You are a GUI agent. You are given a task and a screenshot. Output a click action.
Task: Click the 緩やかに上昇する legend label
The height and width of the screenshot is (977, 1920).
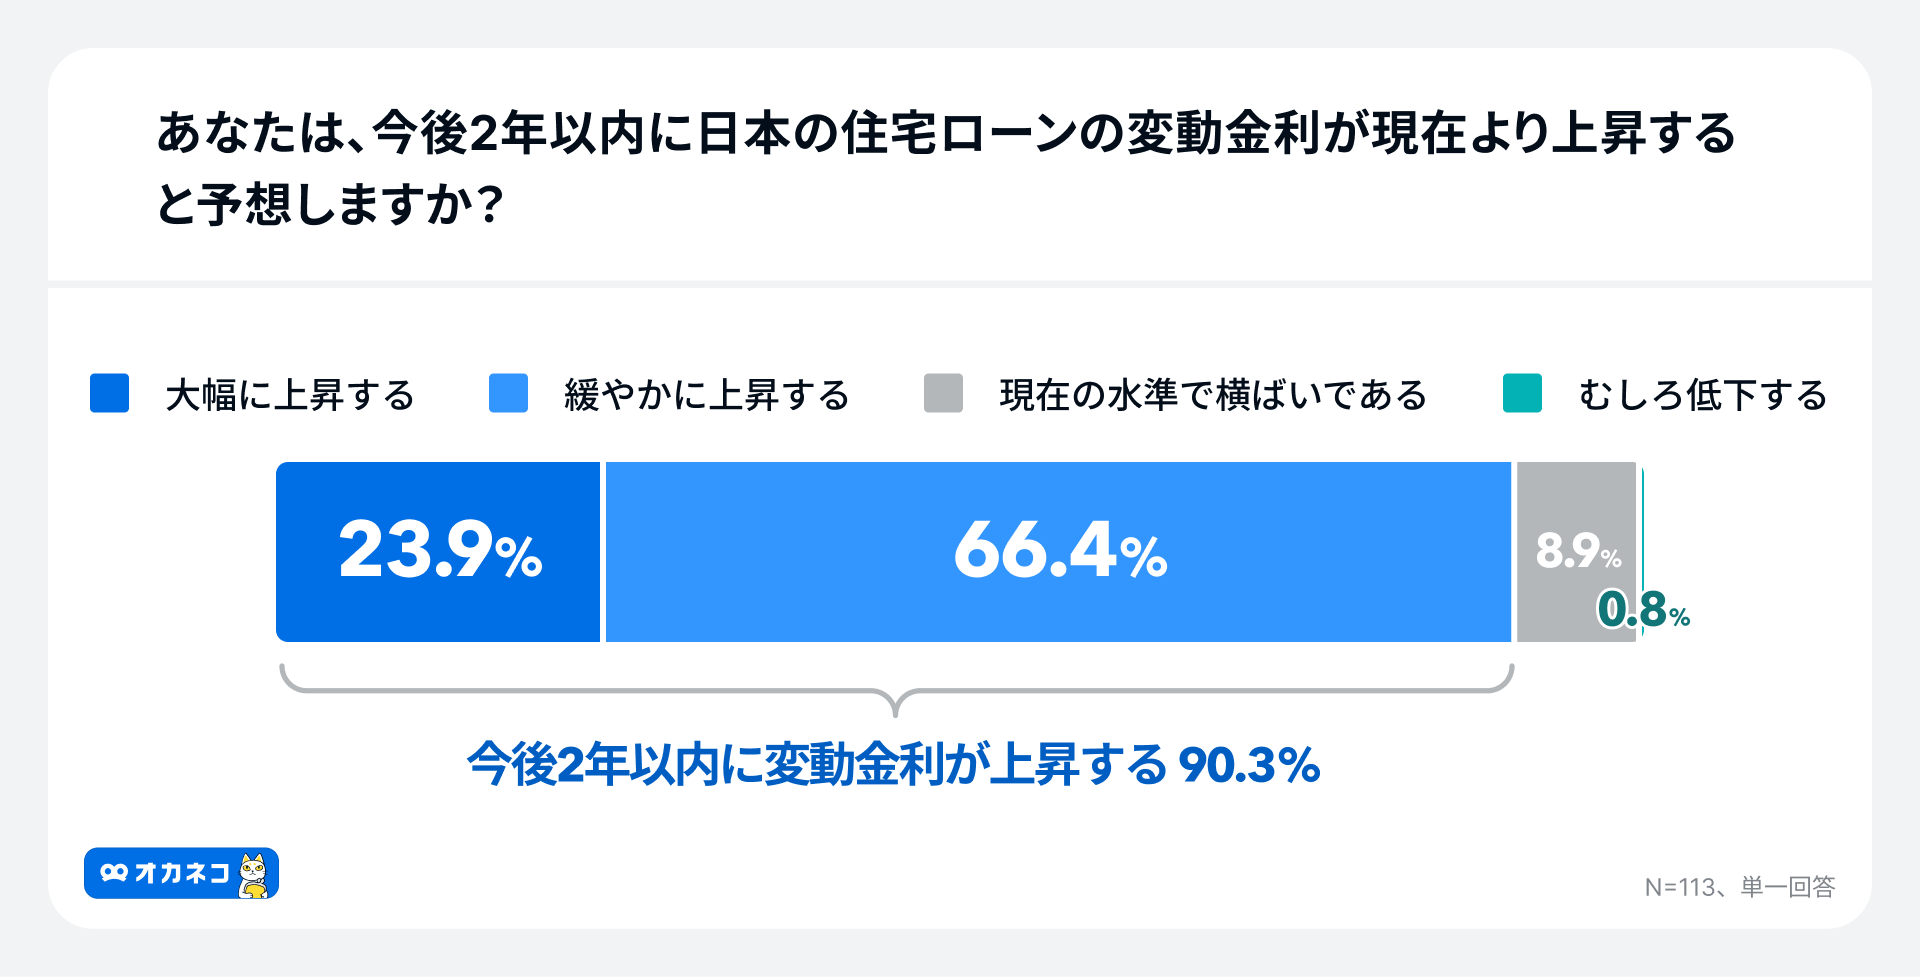click(706, 395)
